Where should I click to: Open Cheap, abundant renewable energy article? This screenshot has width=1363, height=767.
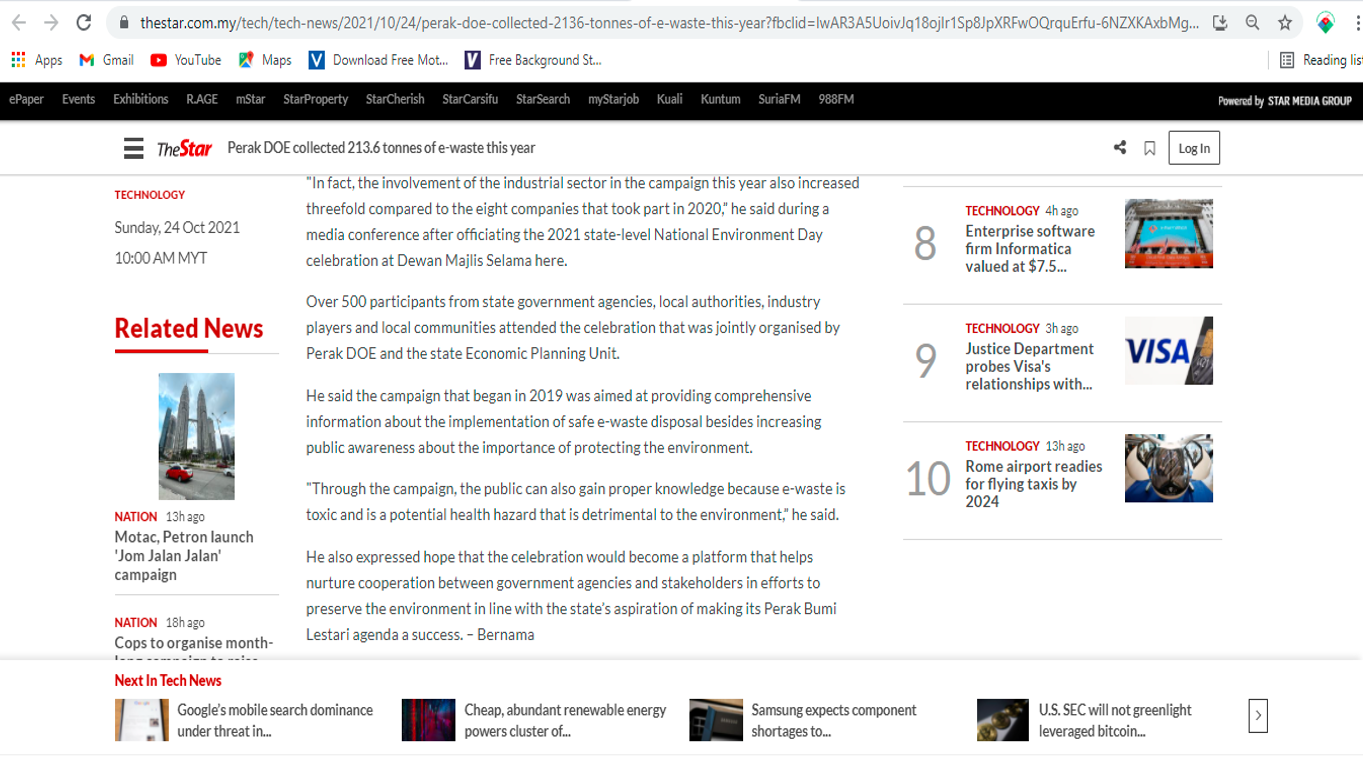click(x=565, y=720)
